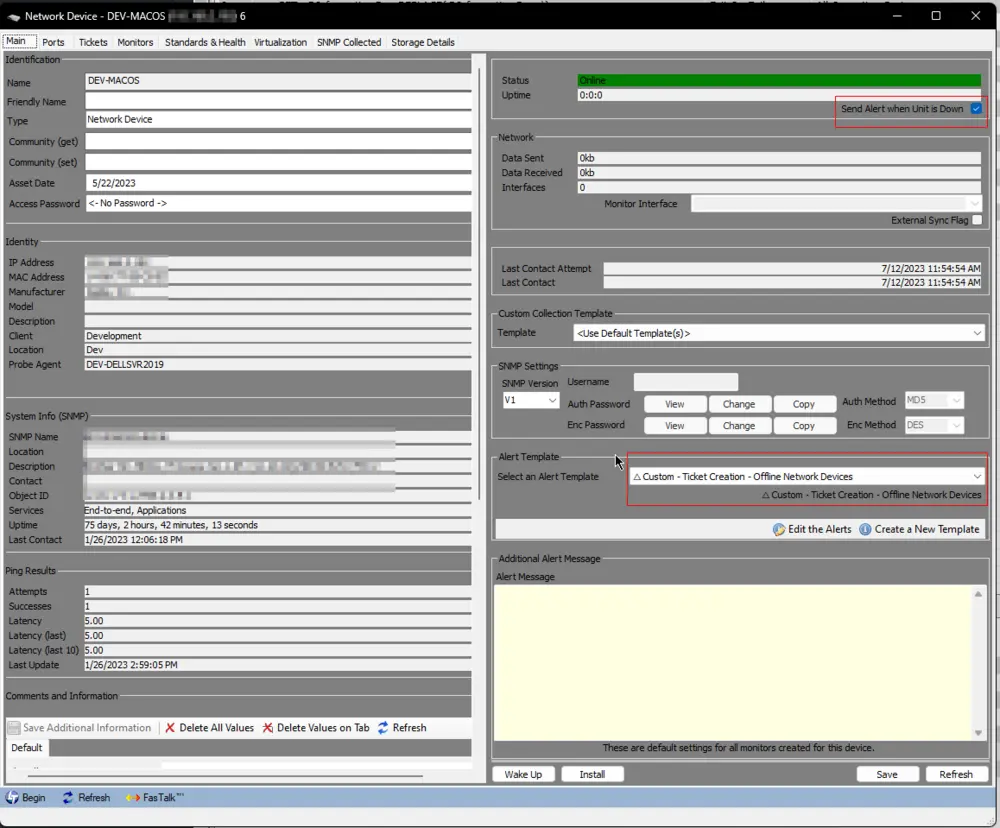Click the Community (set) field
The width and height of the screenshot is (1000, 828).
(x=278, y=162)
